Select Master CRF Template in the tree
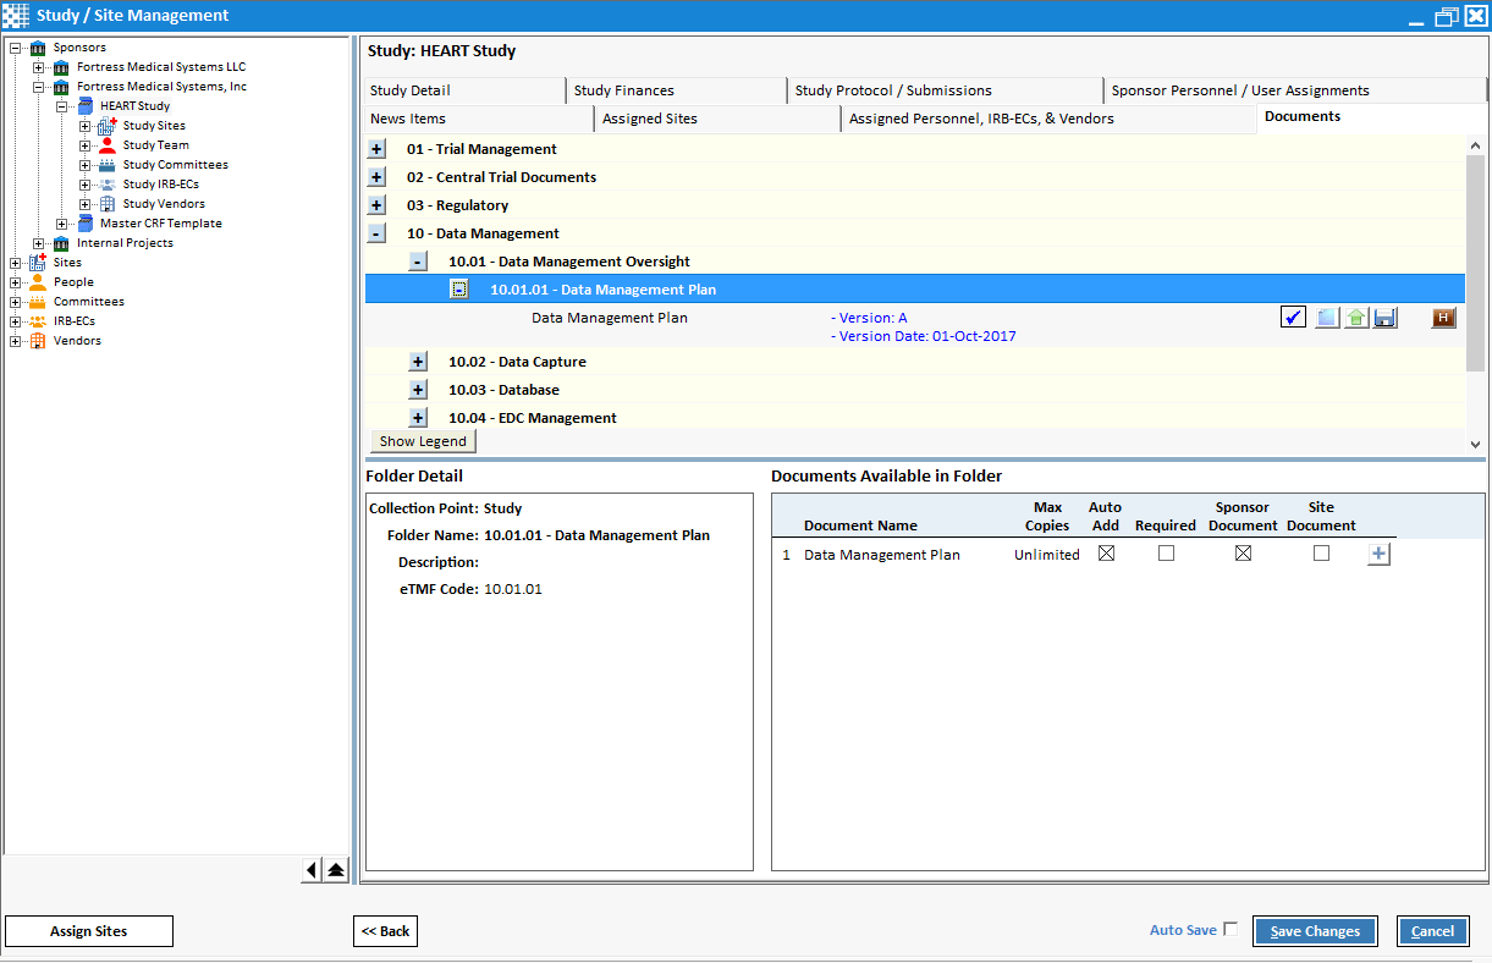 click(x=160, y=223)
